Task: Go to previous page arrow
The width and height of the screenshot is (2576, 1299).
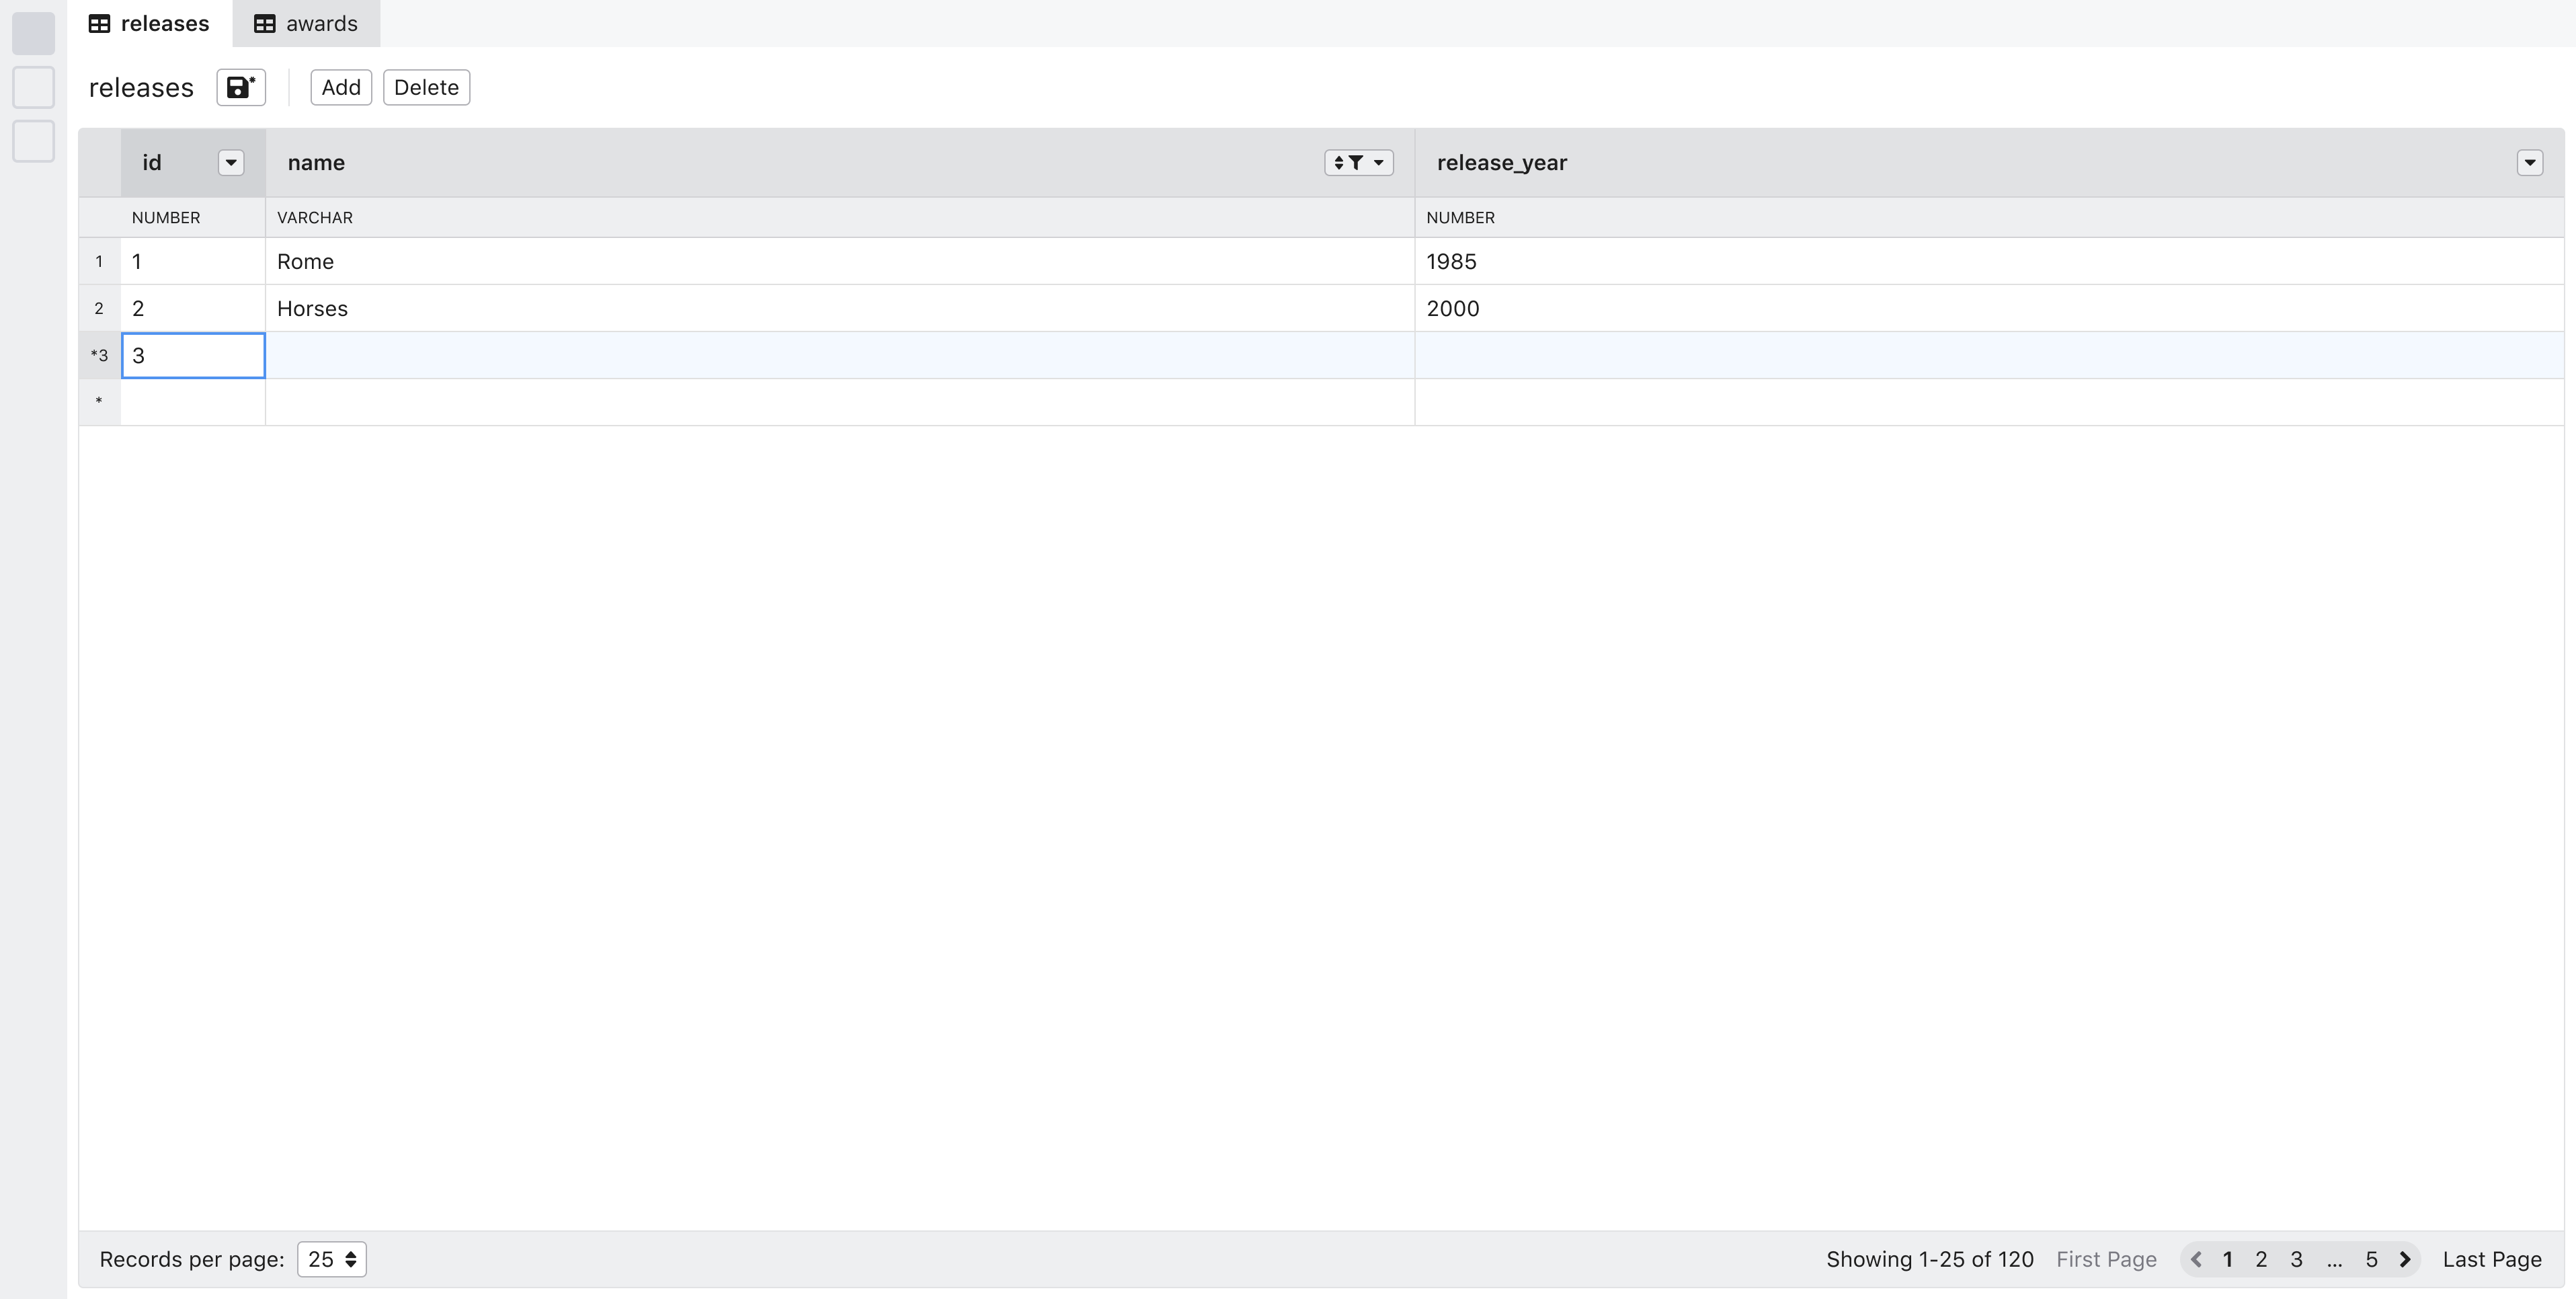Action: coord(2196,1259)
